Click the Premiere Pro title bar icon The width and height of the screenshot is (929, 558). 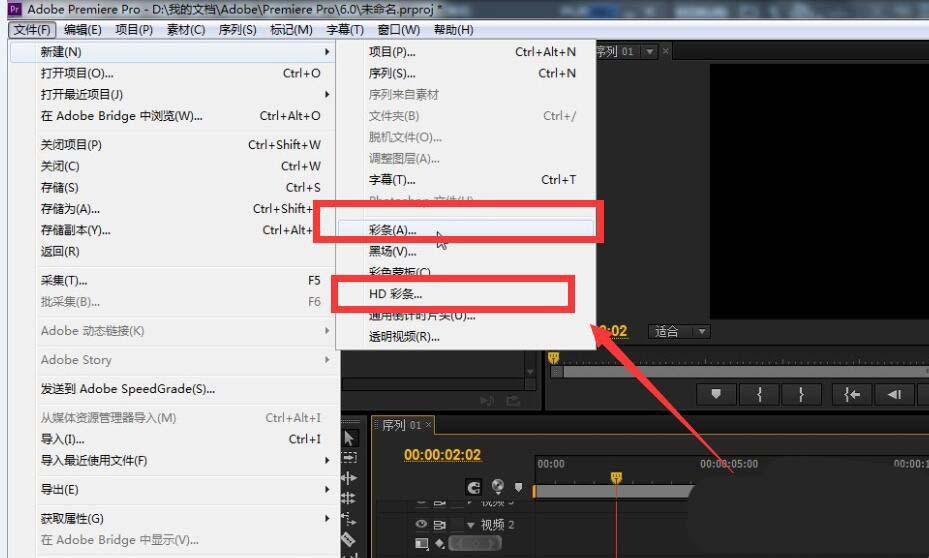click(x=15, y=9)
